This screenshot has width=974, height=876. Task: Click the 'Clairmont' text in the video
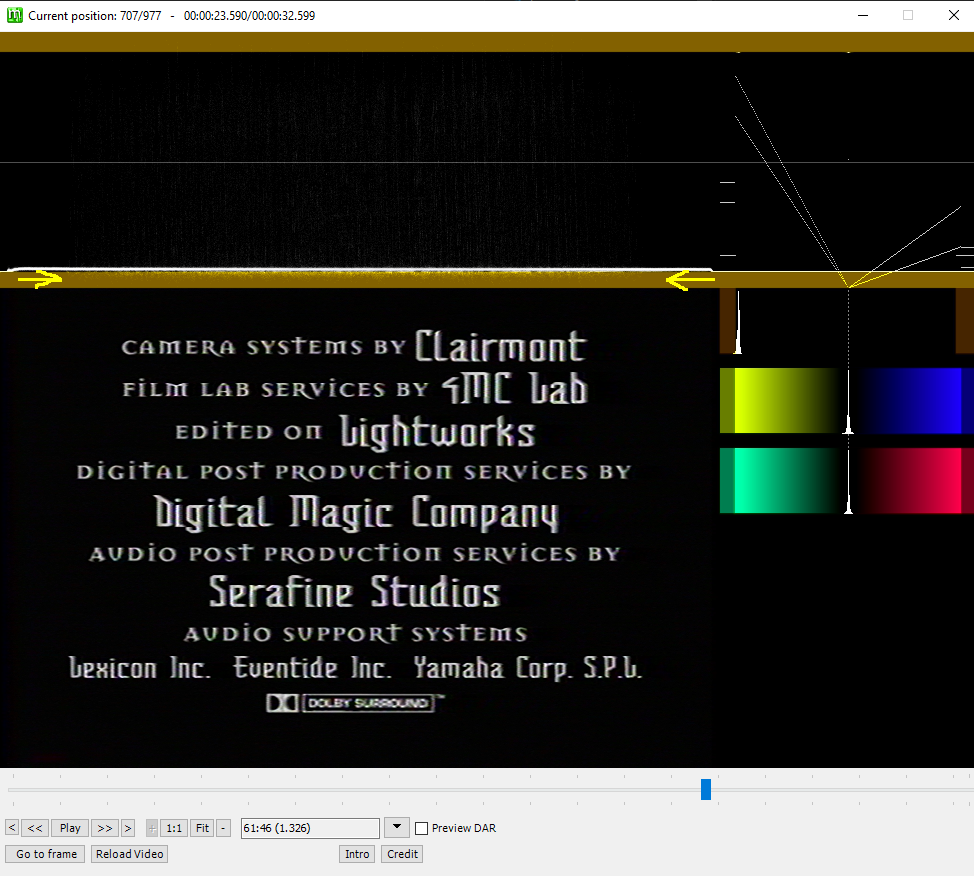coord(501,347)
